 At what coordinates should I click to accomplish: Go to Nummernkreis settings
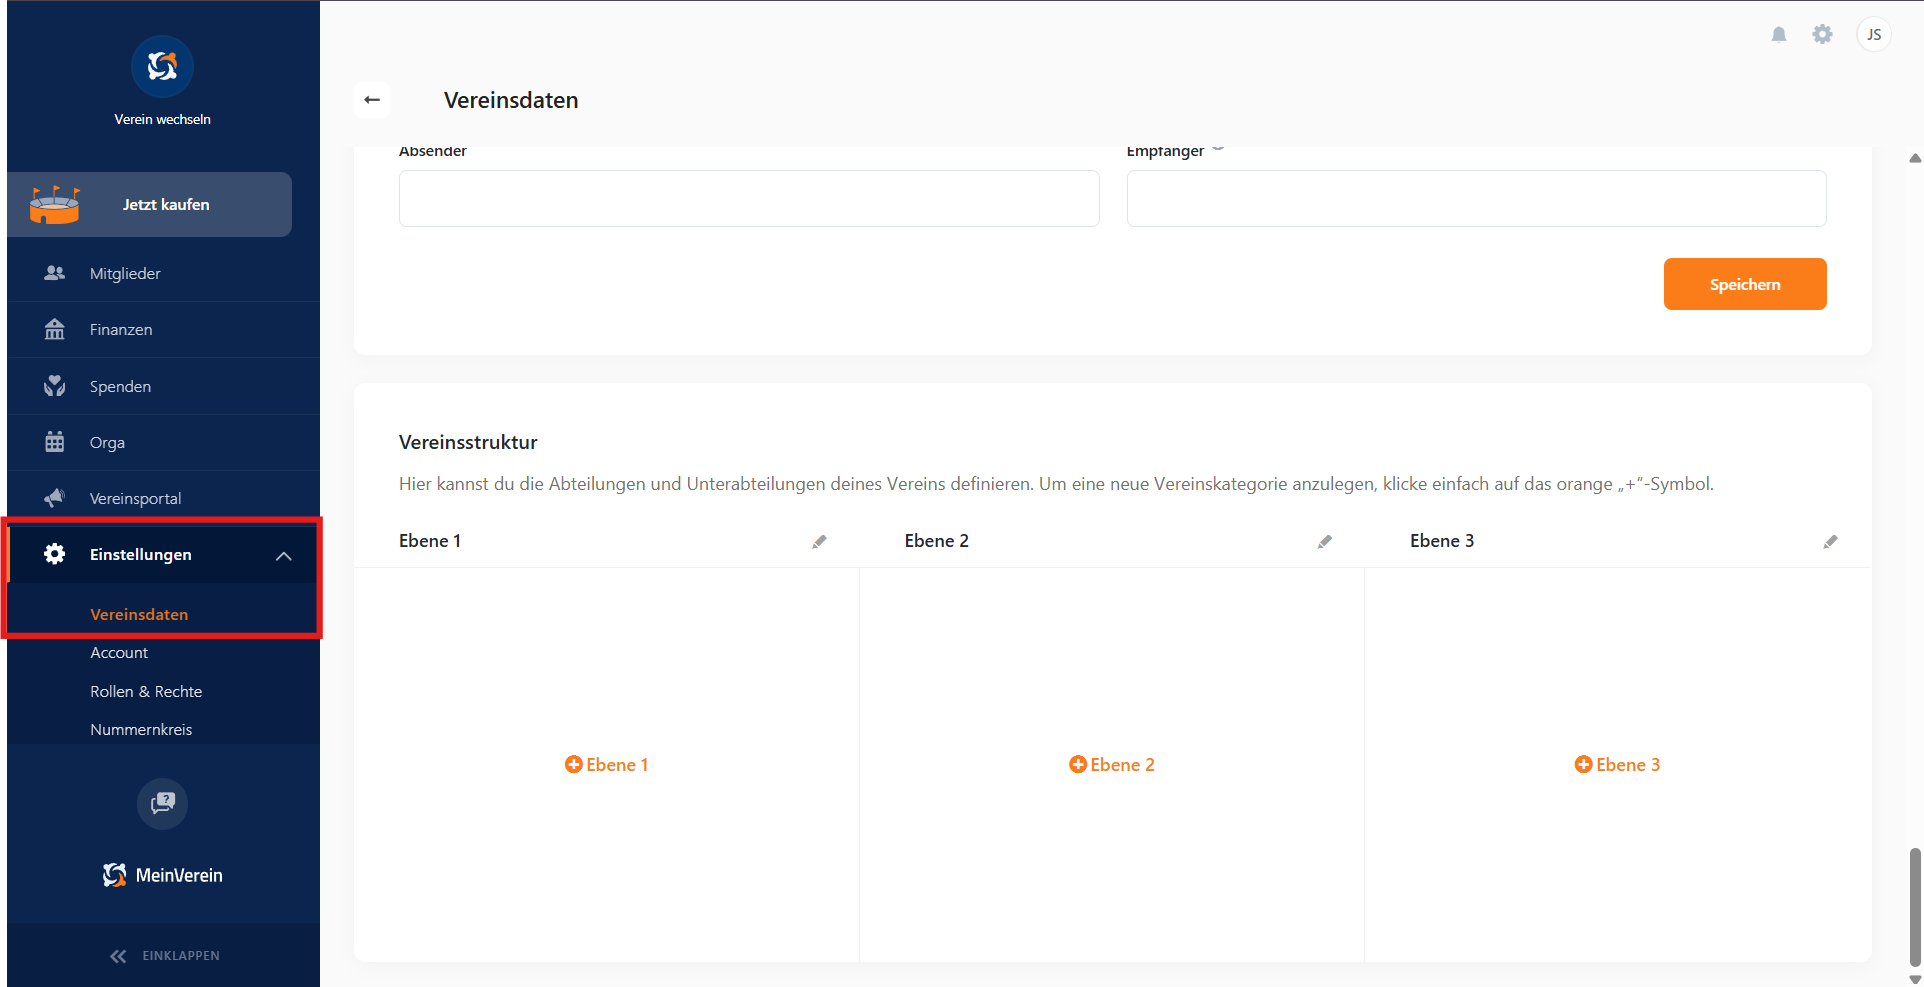(x=141, y=730)
